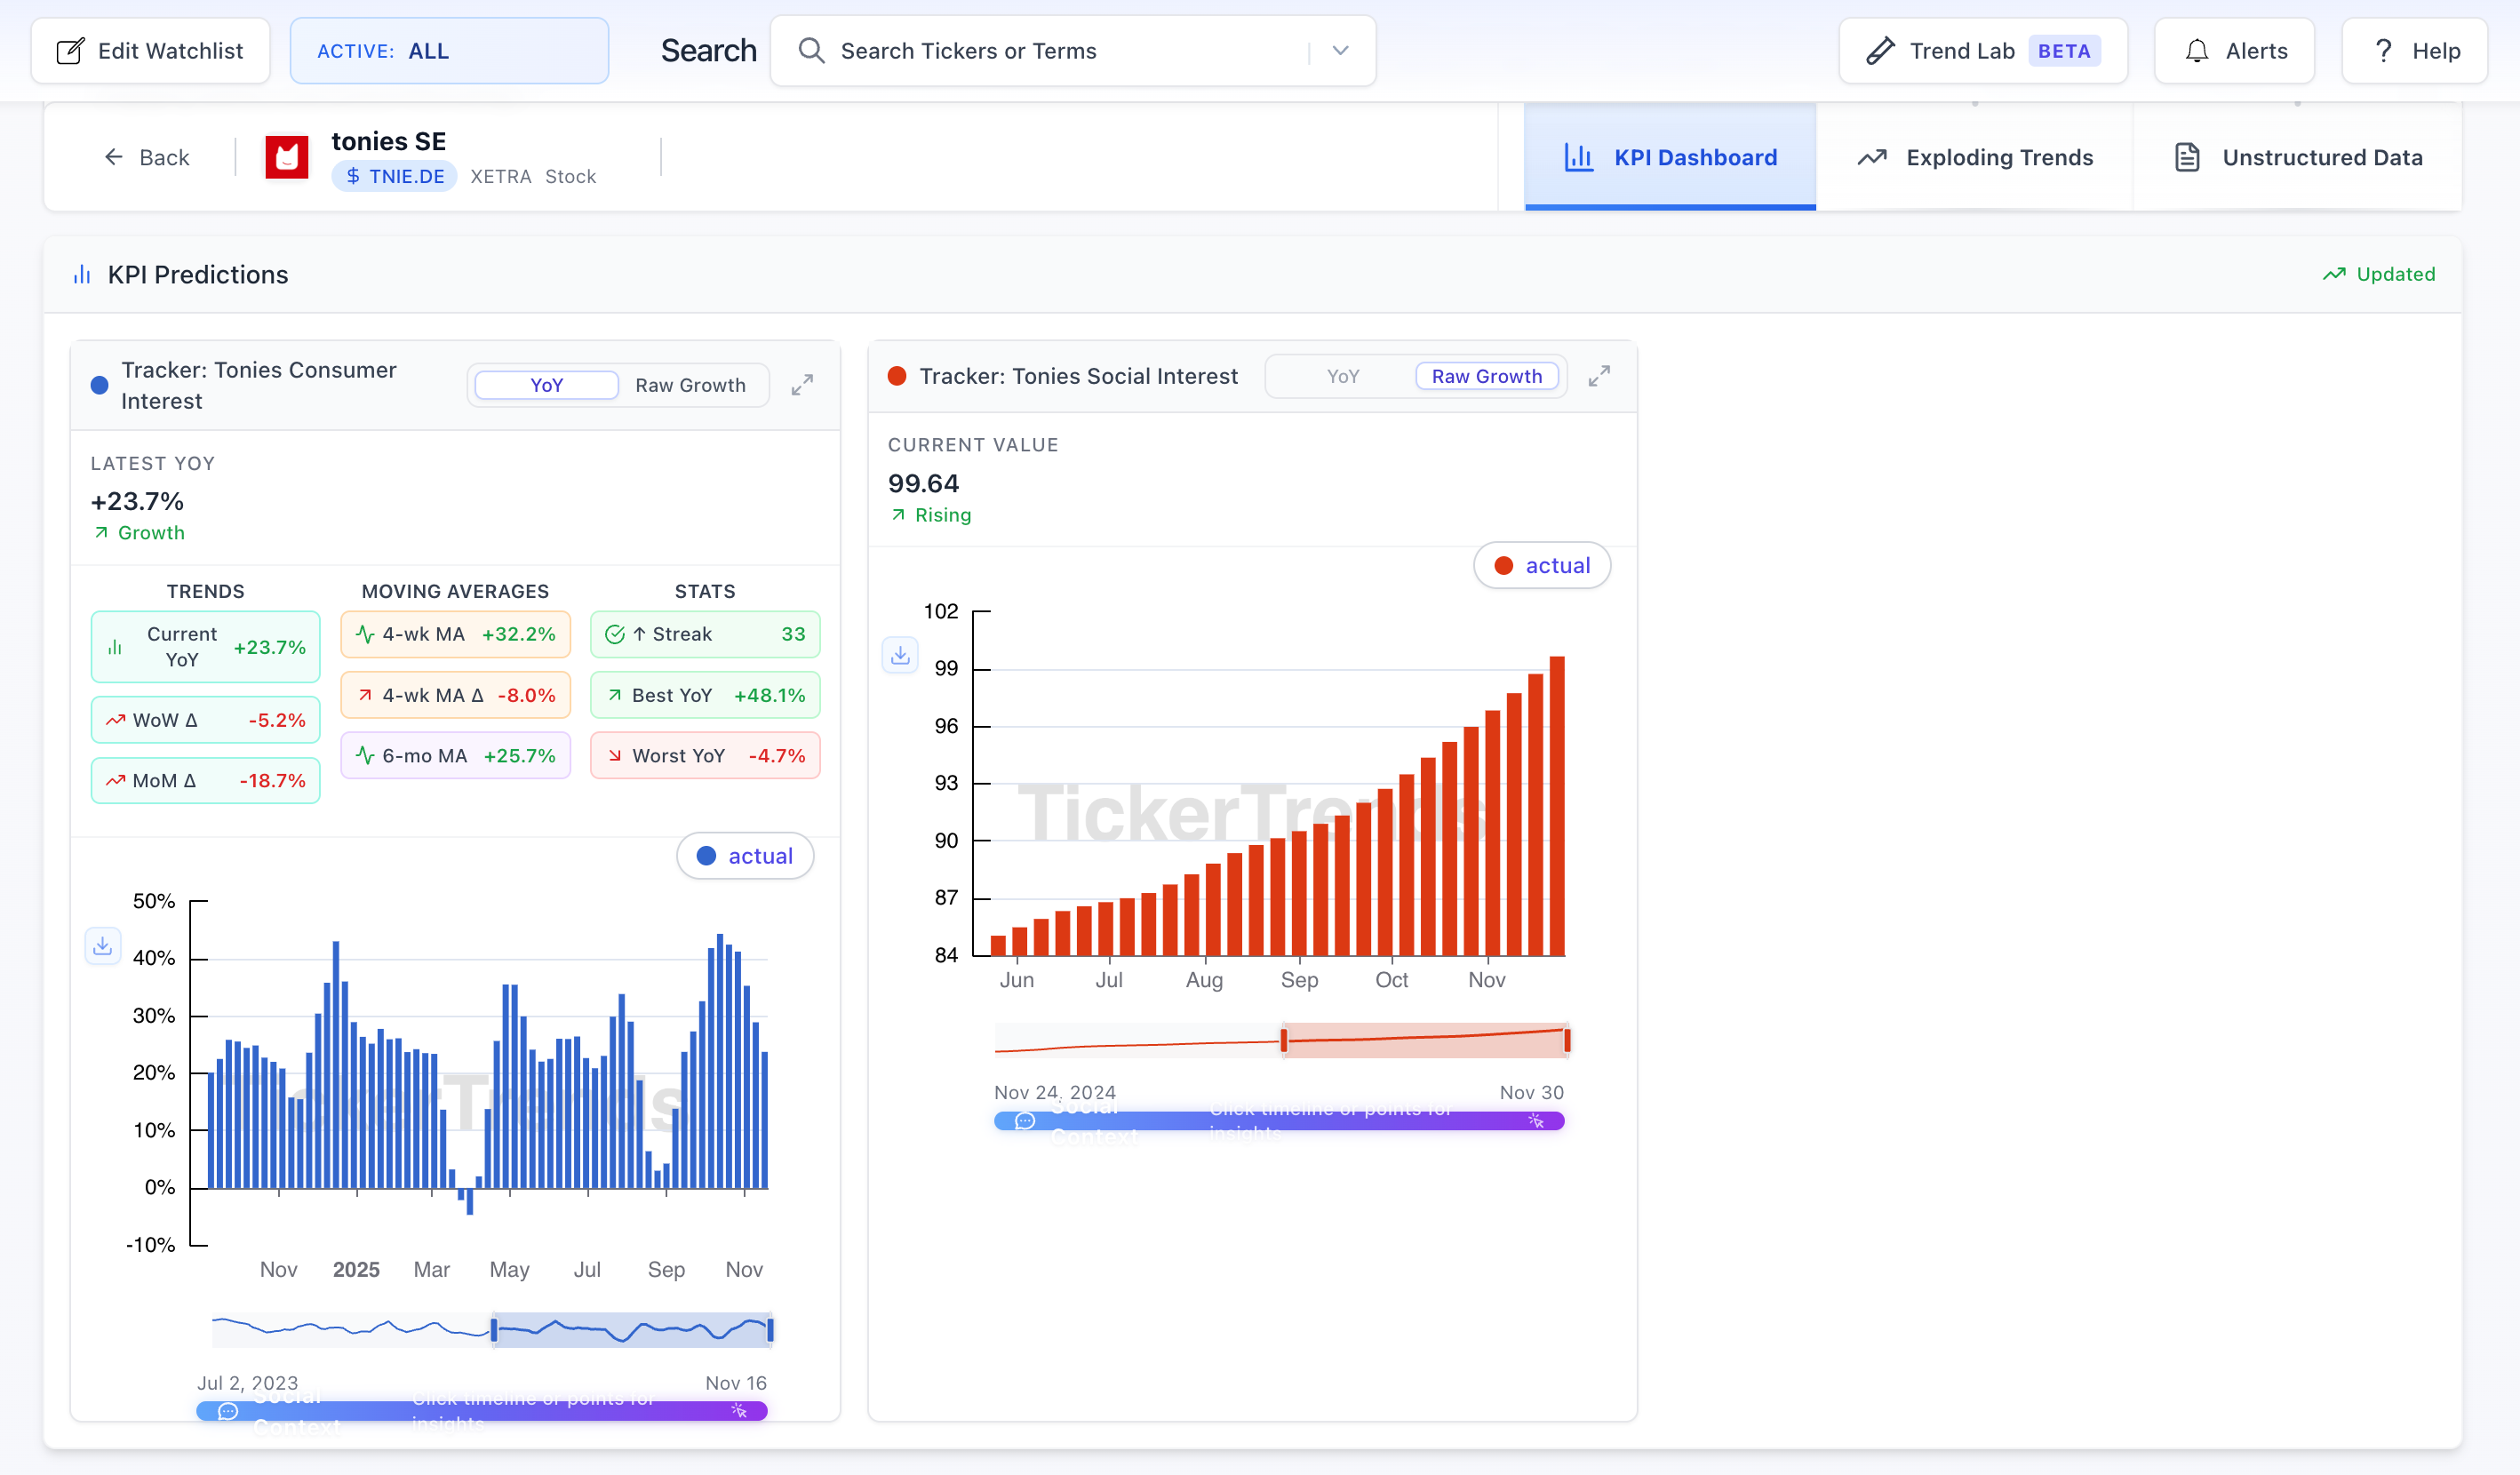
Task: Switch Social Interest chart to YoY
Action: click(1342, 376)
